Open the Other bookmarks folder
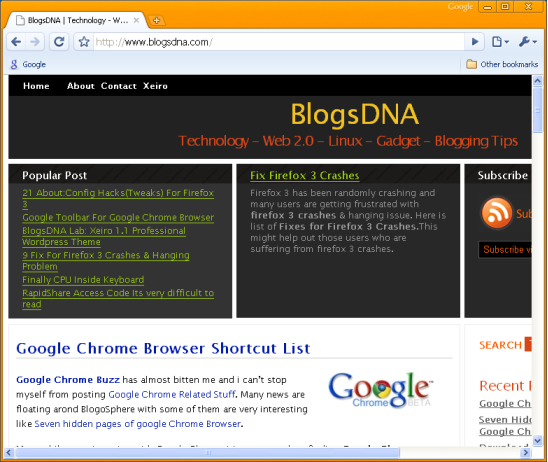548x462 pixels. pyautogui.click(x=502, y=64)
